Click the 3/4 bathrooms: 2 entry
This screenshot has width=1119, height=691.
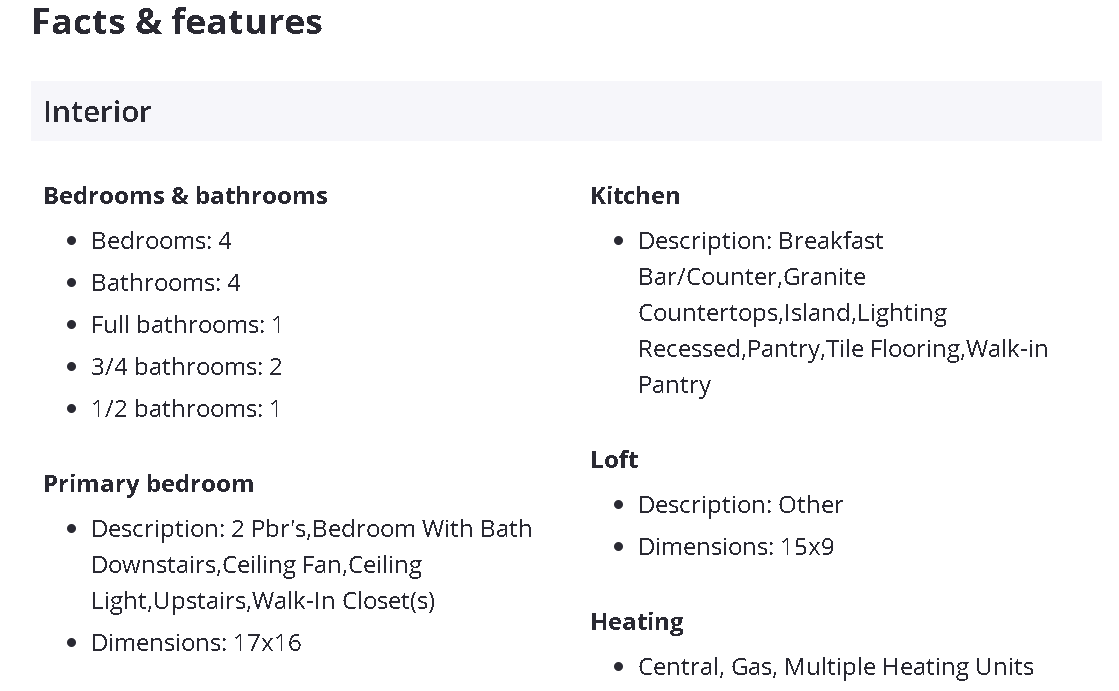[186, 367]
